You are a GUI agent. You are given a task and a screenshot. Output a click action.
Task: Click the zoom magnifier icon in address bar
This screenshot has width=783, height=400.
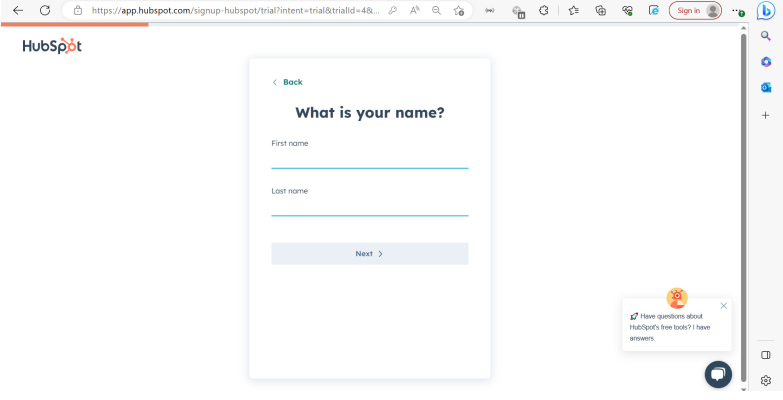pyautogui.click(x=436, y=10)
